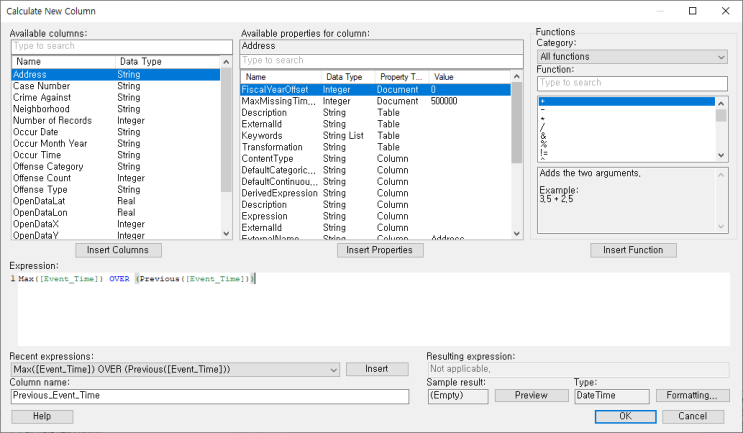Click the Column name text field
Image resolution: width=743 pixels, height=433 pixels.
(210, 396)
